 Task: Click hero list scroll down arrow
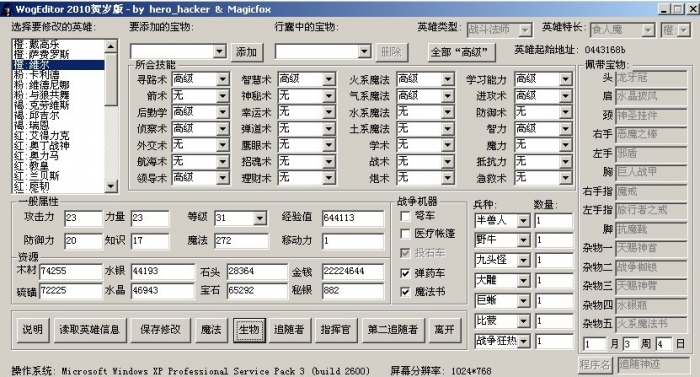111,186
